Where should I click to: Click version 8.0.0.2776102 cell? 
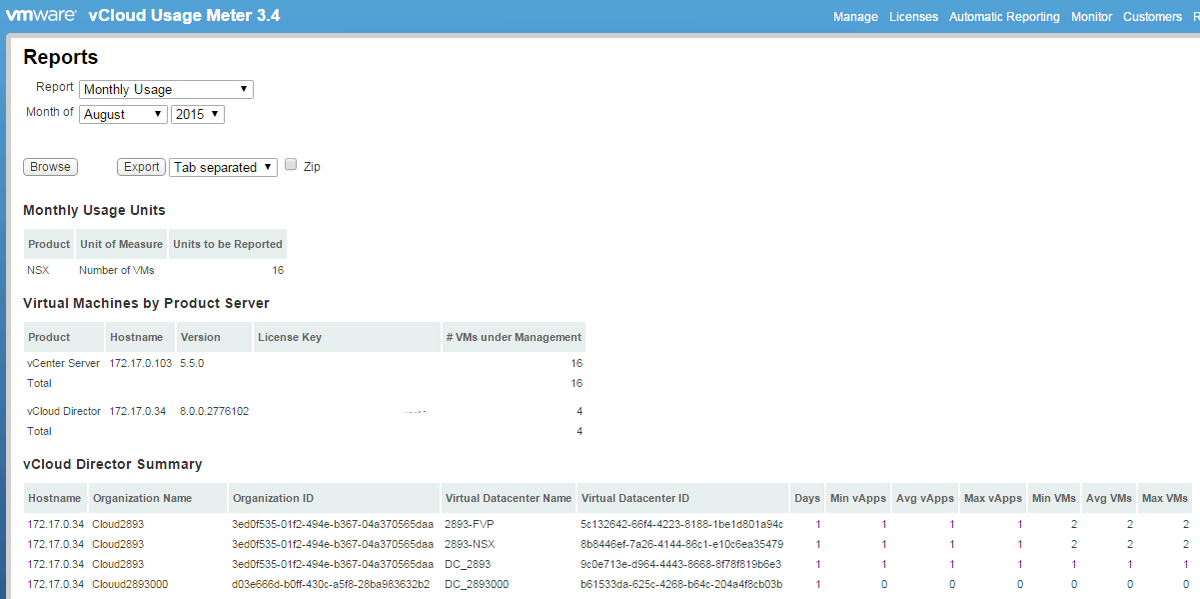click(214, 411)
